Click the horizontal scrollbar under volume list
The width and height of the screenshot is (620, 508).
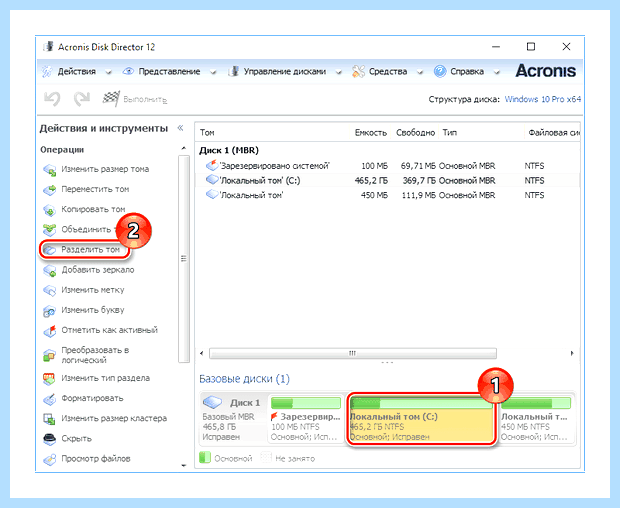point(353,353)
